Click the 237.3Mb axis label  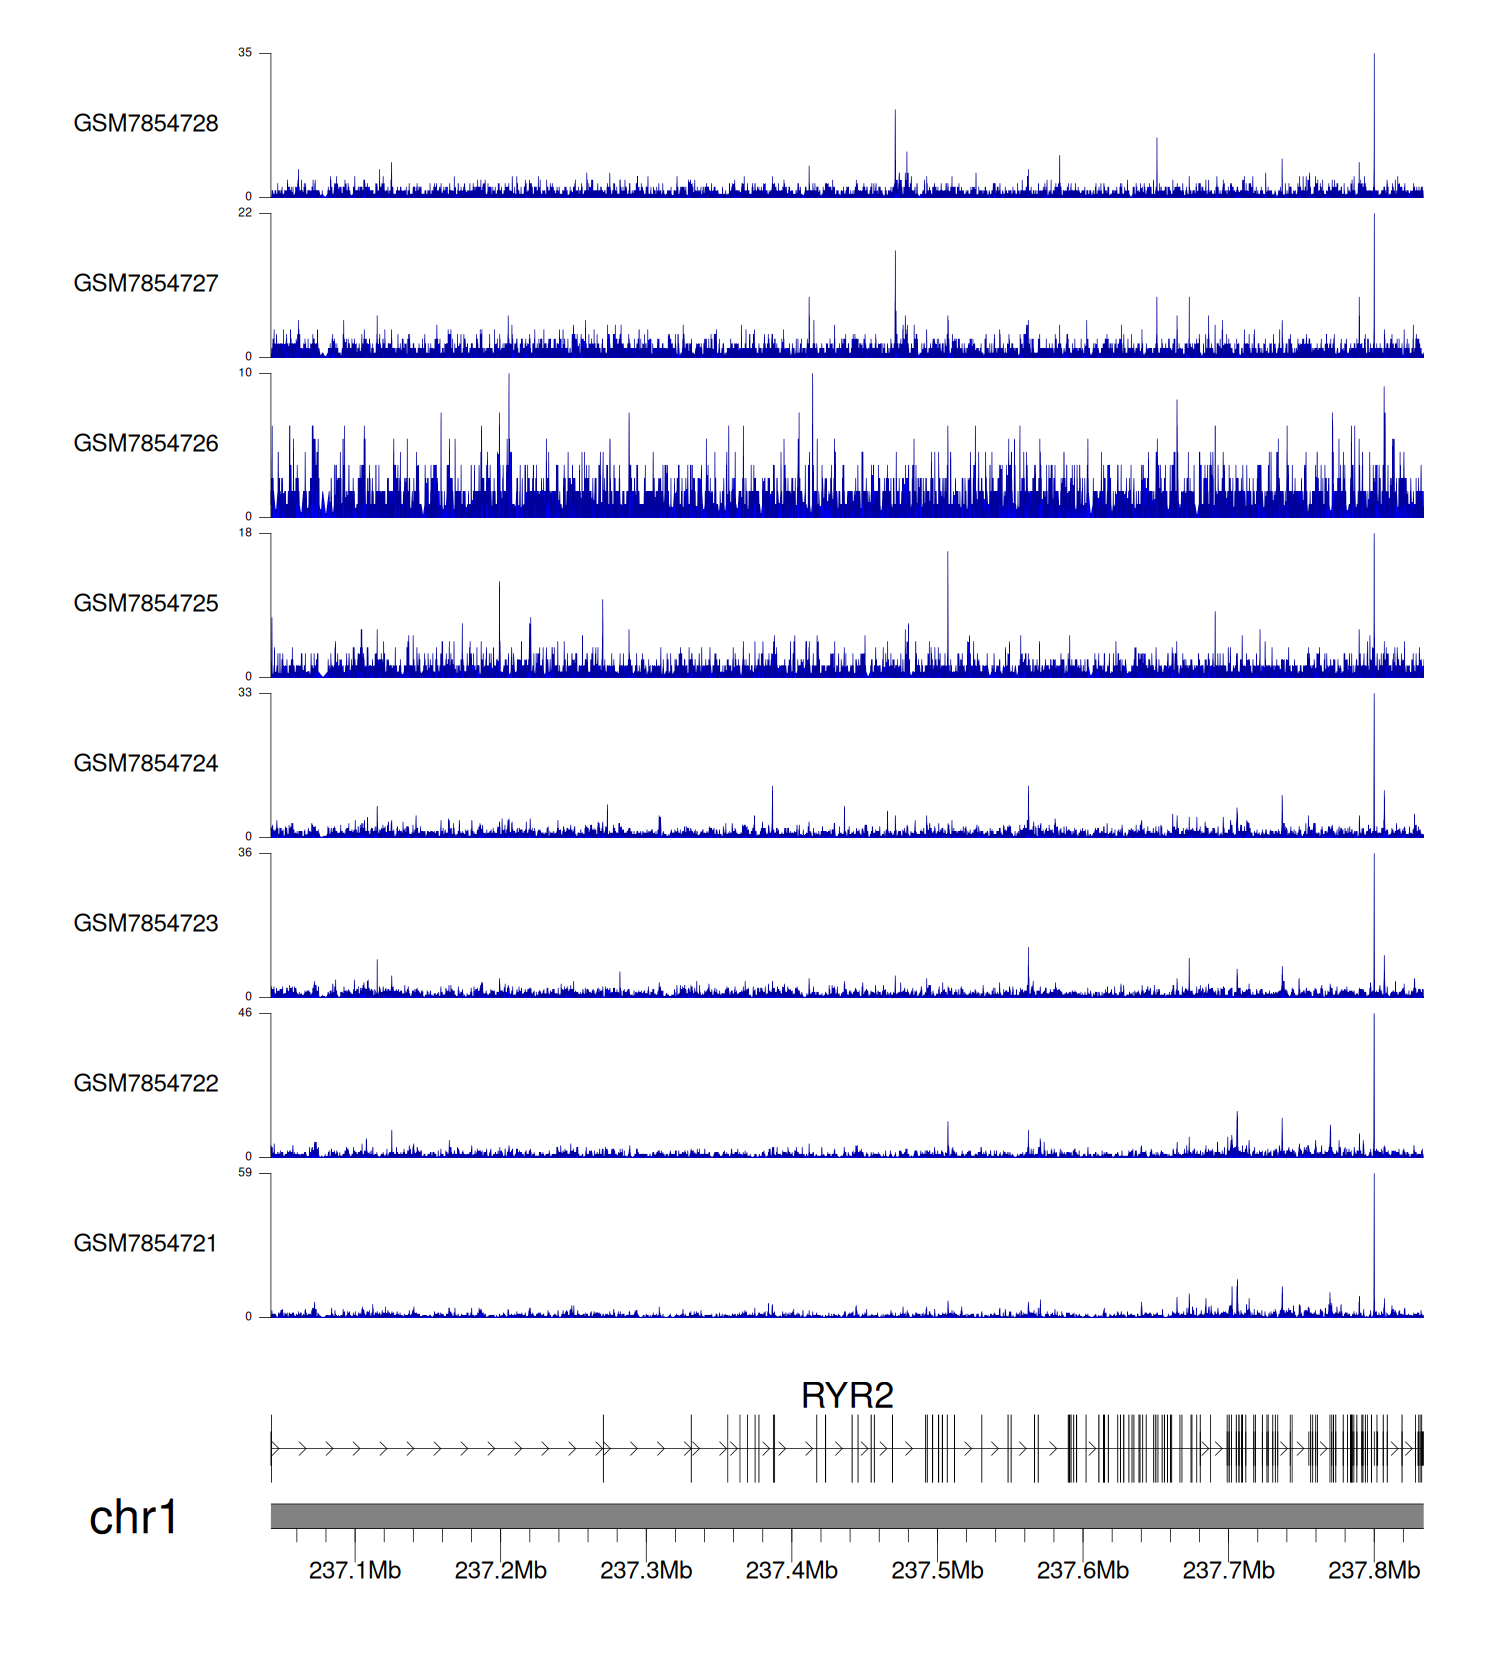(x=646, y=1570)
